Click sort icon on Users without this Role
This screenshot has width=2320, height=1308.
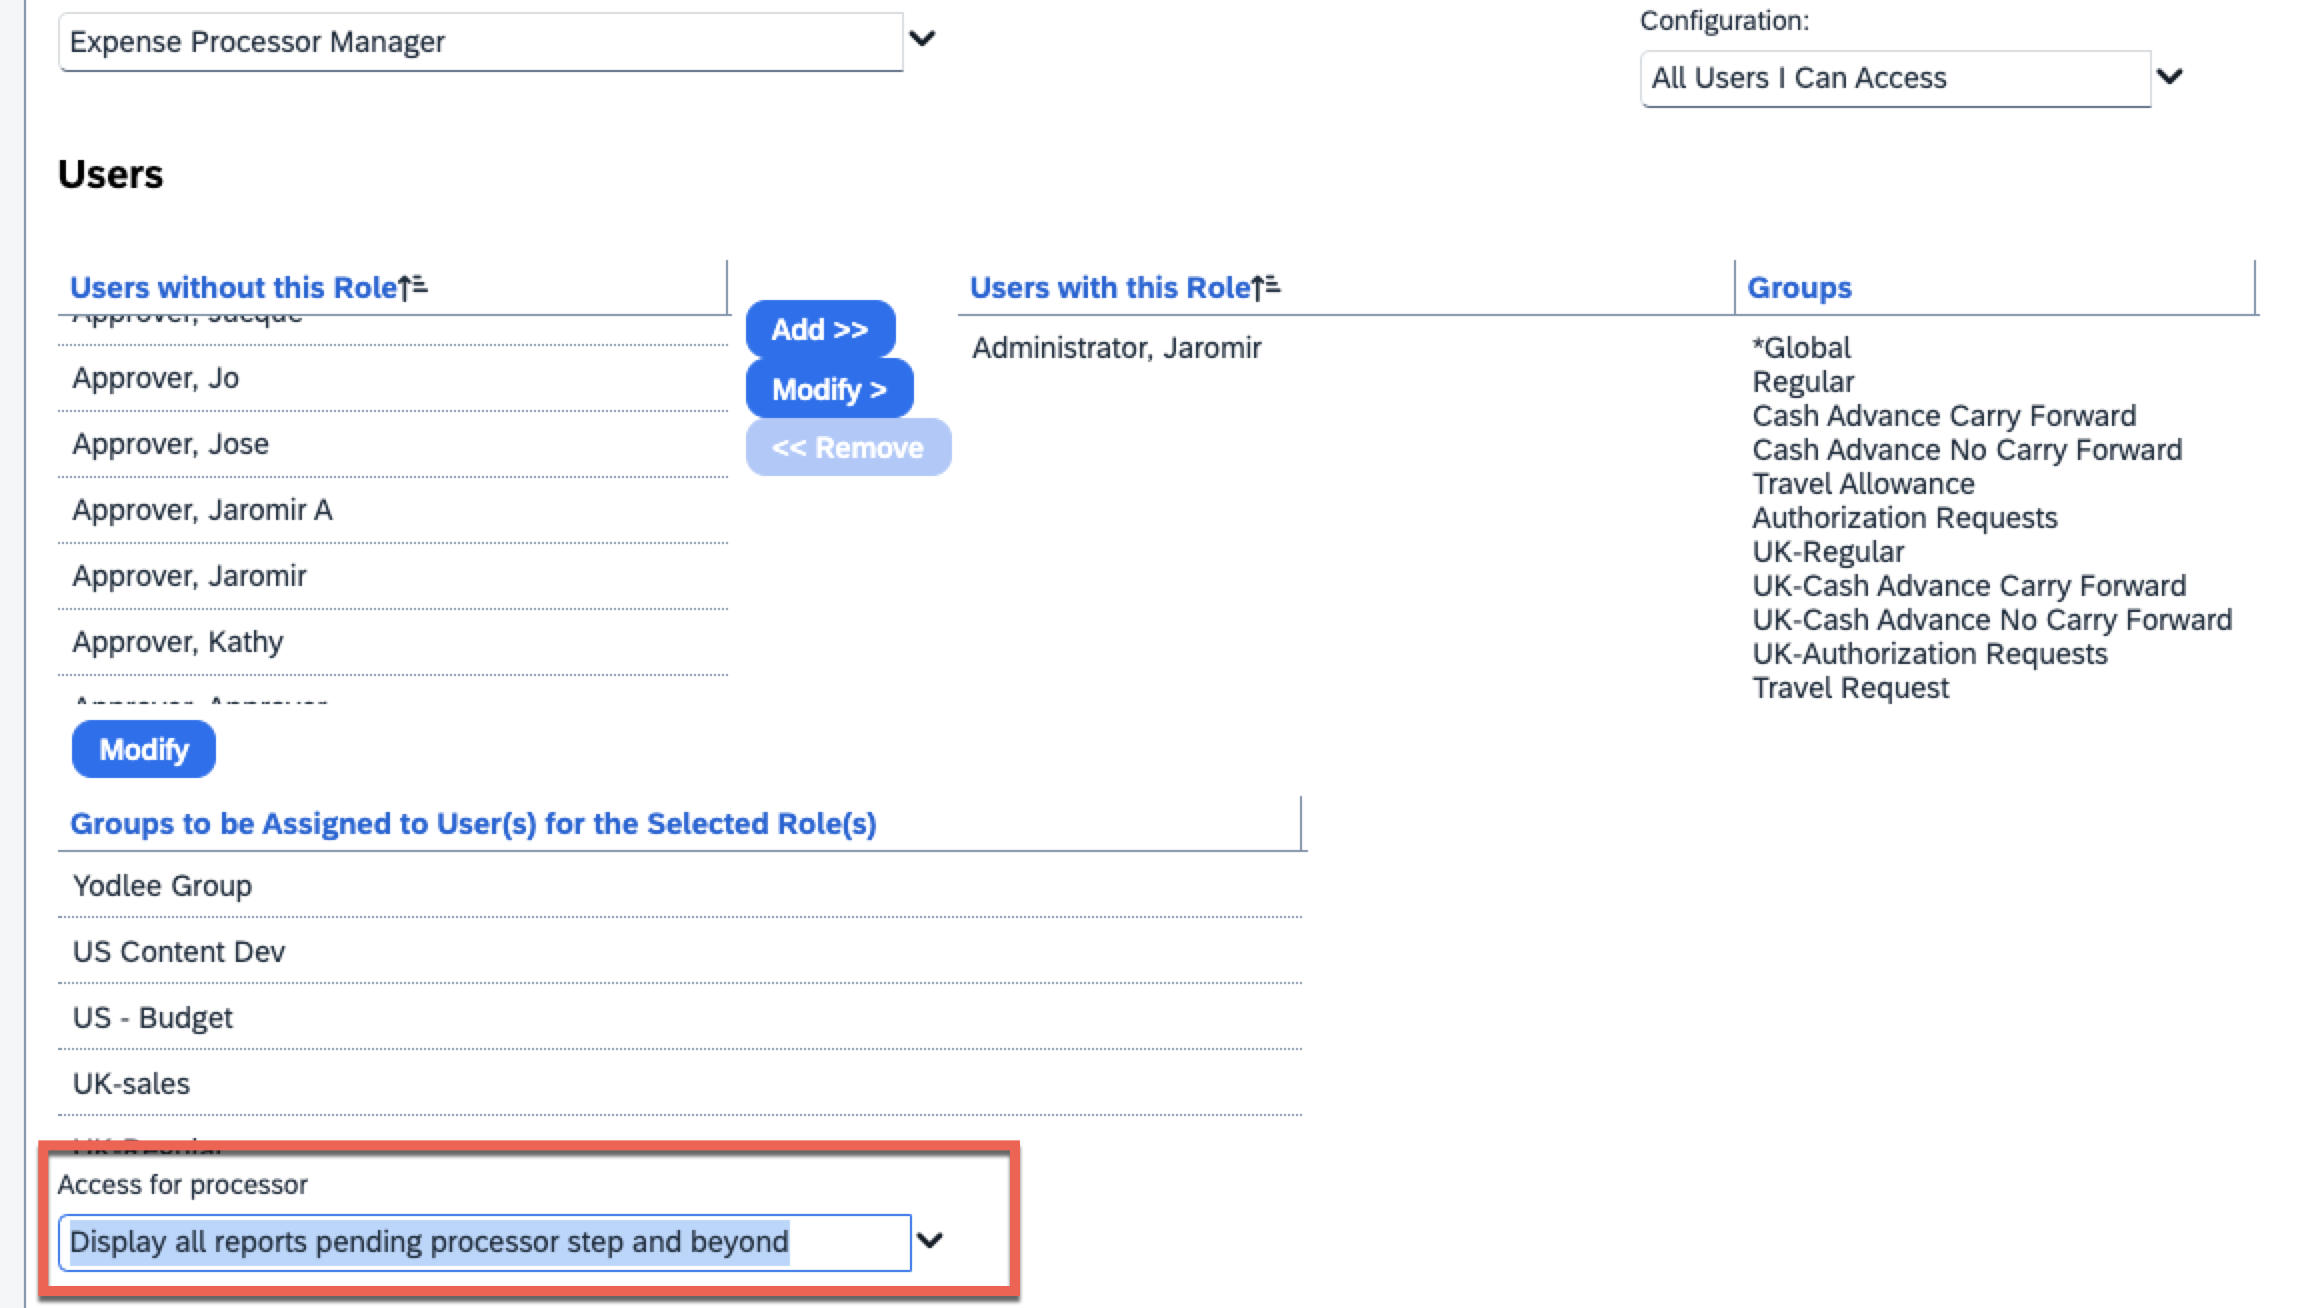tap(413, 288)
